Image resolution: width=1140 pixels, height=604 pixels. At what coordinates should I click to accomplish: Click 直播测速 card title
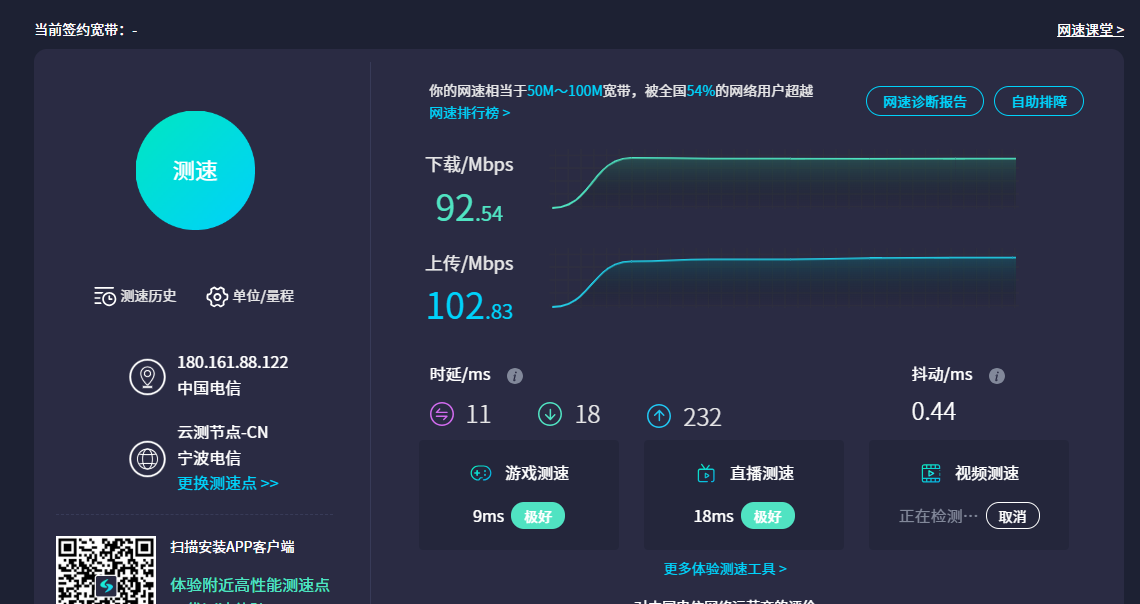[x=762, y=474]
